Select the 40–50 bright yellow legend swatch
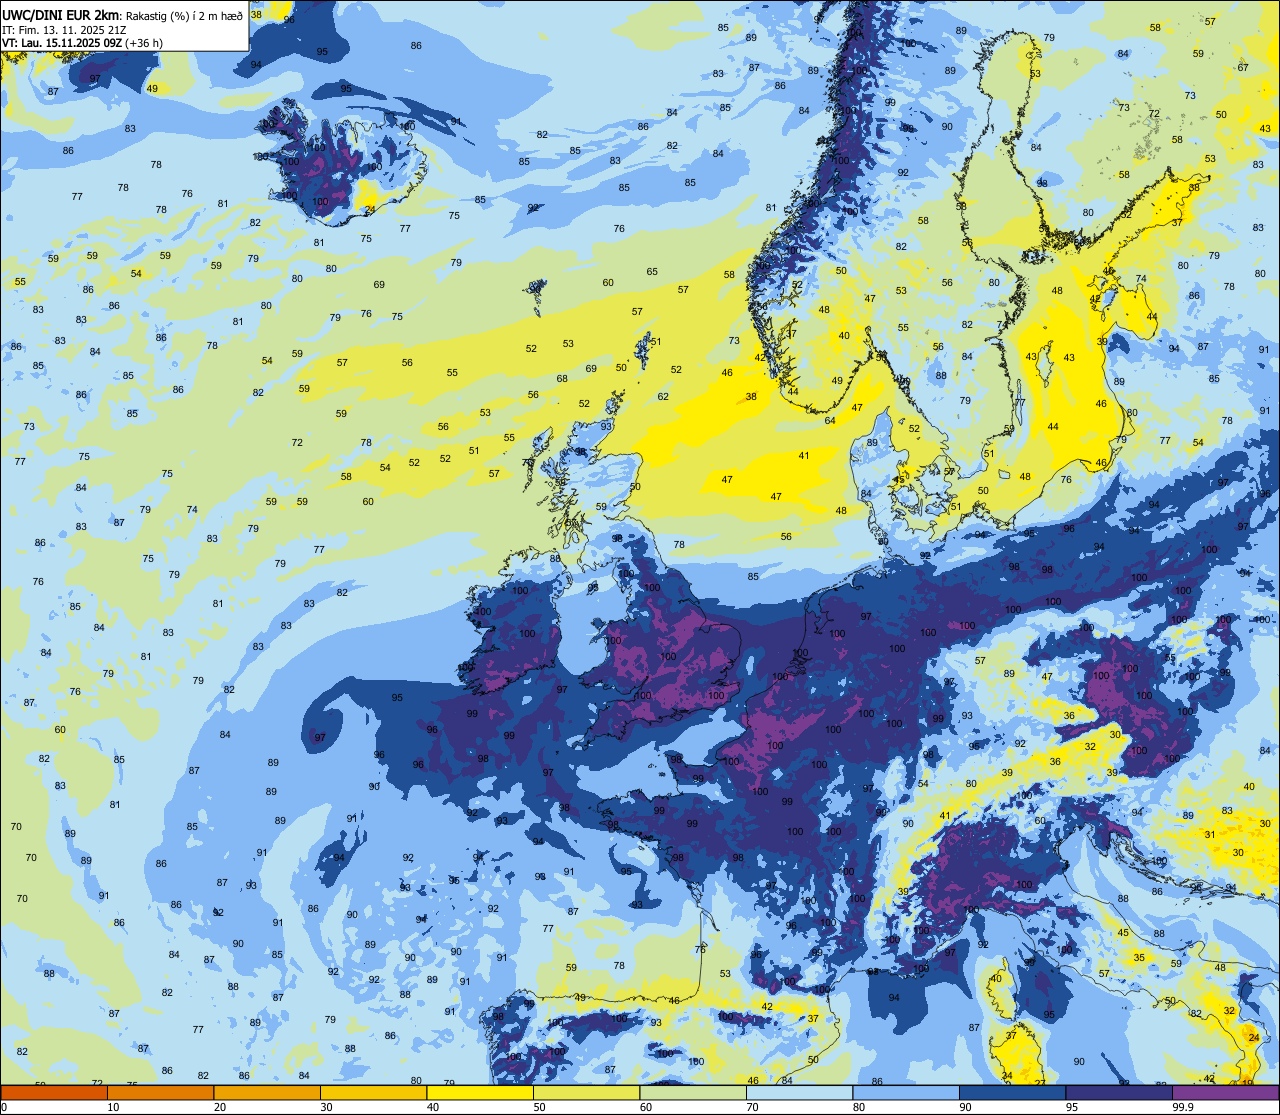 (x=480, y=1092)
